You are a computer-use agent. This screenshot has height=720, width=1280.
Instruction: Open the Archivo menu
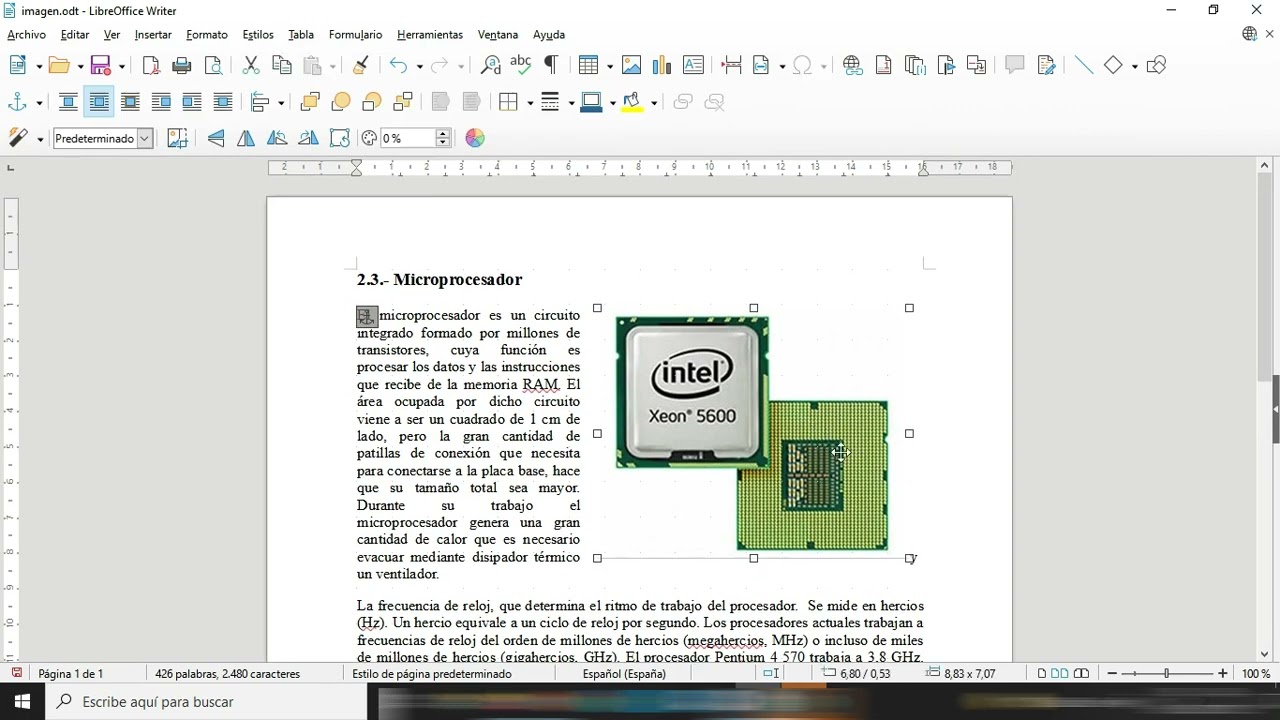(x=26, y=34)
